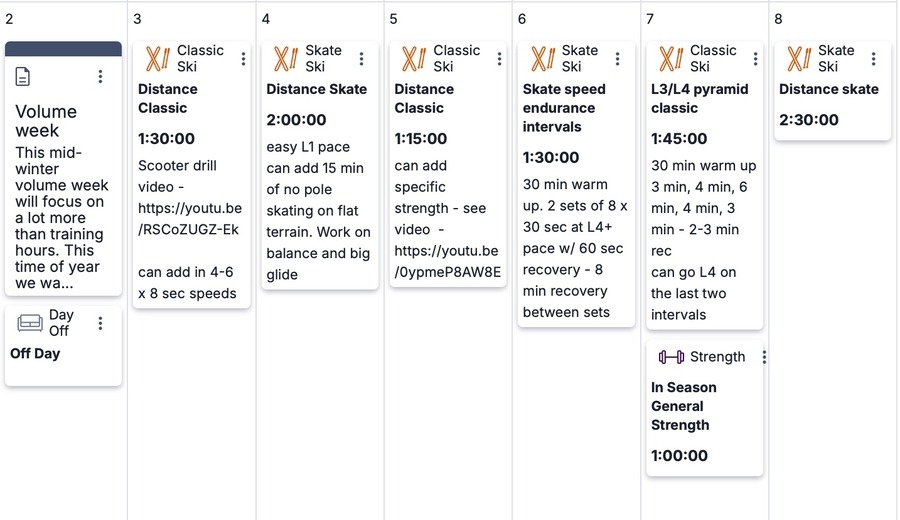The image size is (900, 520).
Task: Click the skate ski icon on day 8 workout
Action: point(799,59)
